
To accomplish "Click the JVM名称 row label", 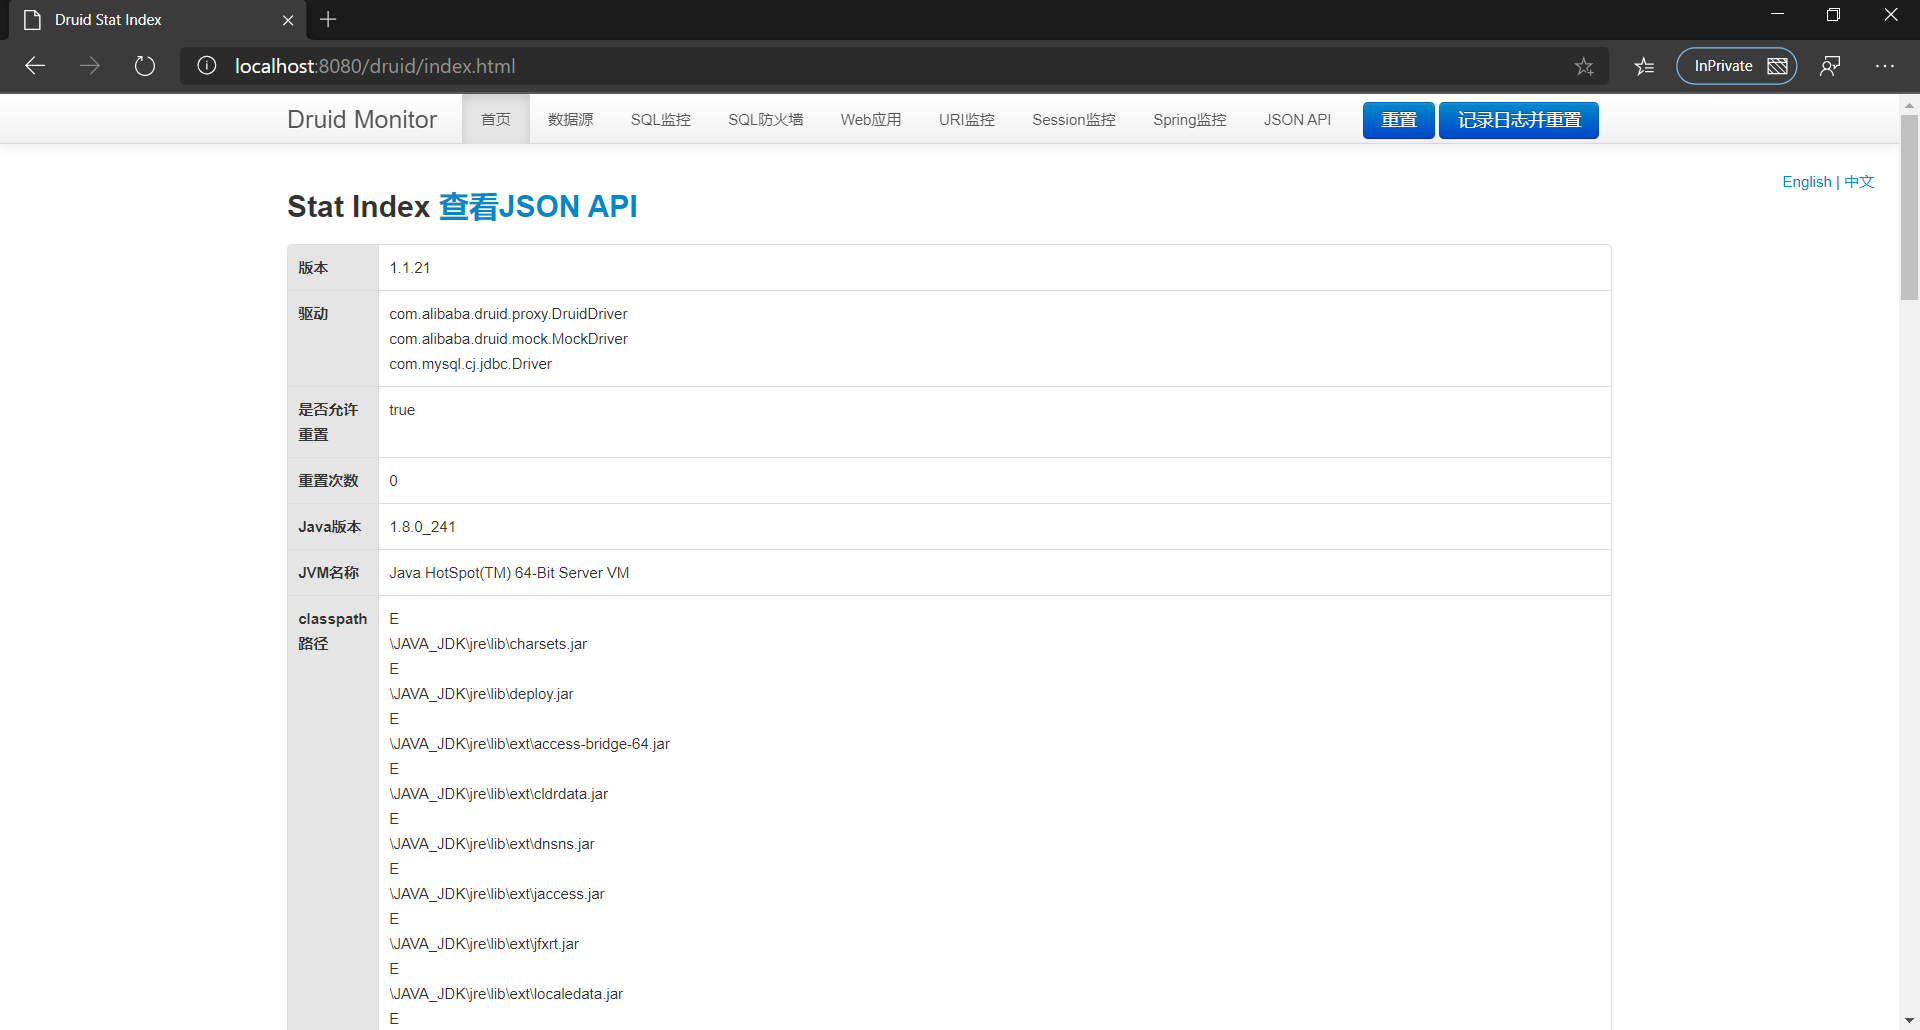I will [x=328, y=573].
